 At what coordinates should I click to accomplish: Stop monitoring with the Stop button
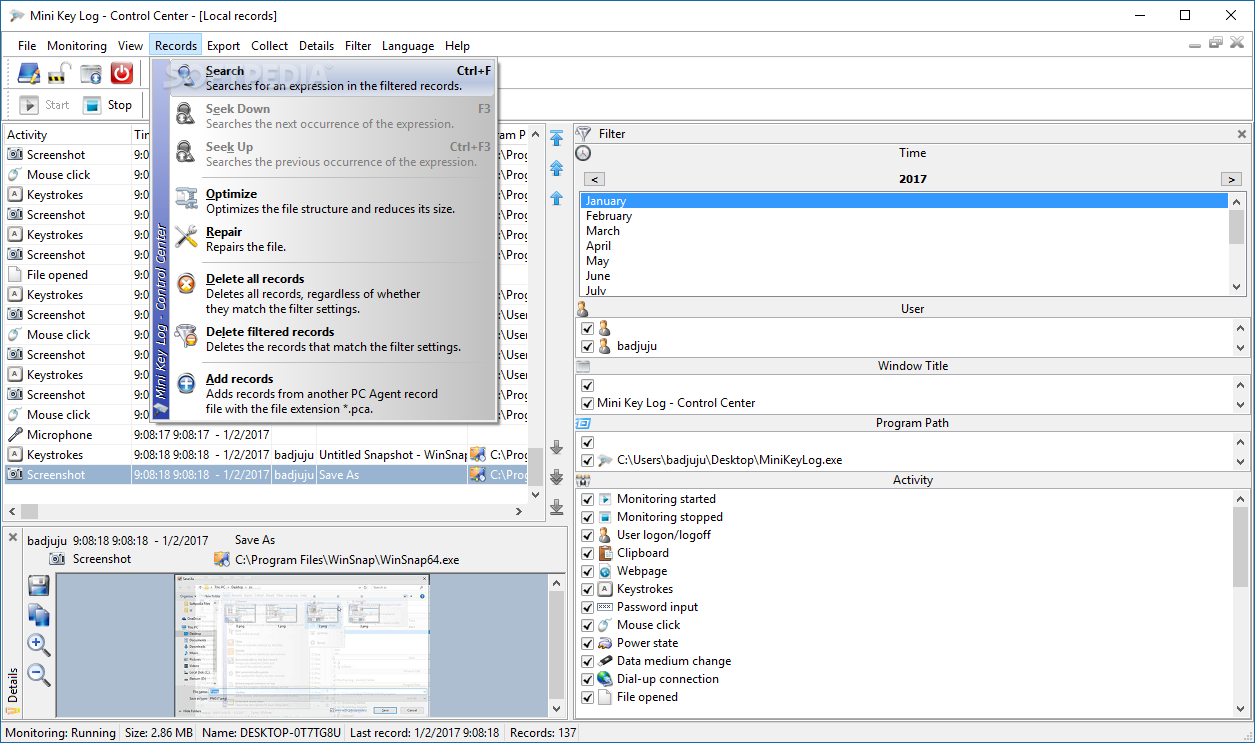click(108, 105)
